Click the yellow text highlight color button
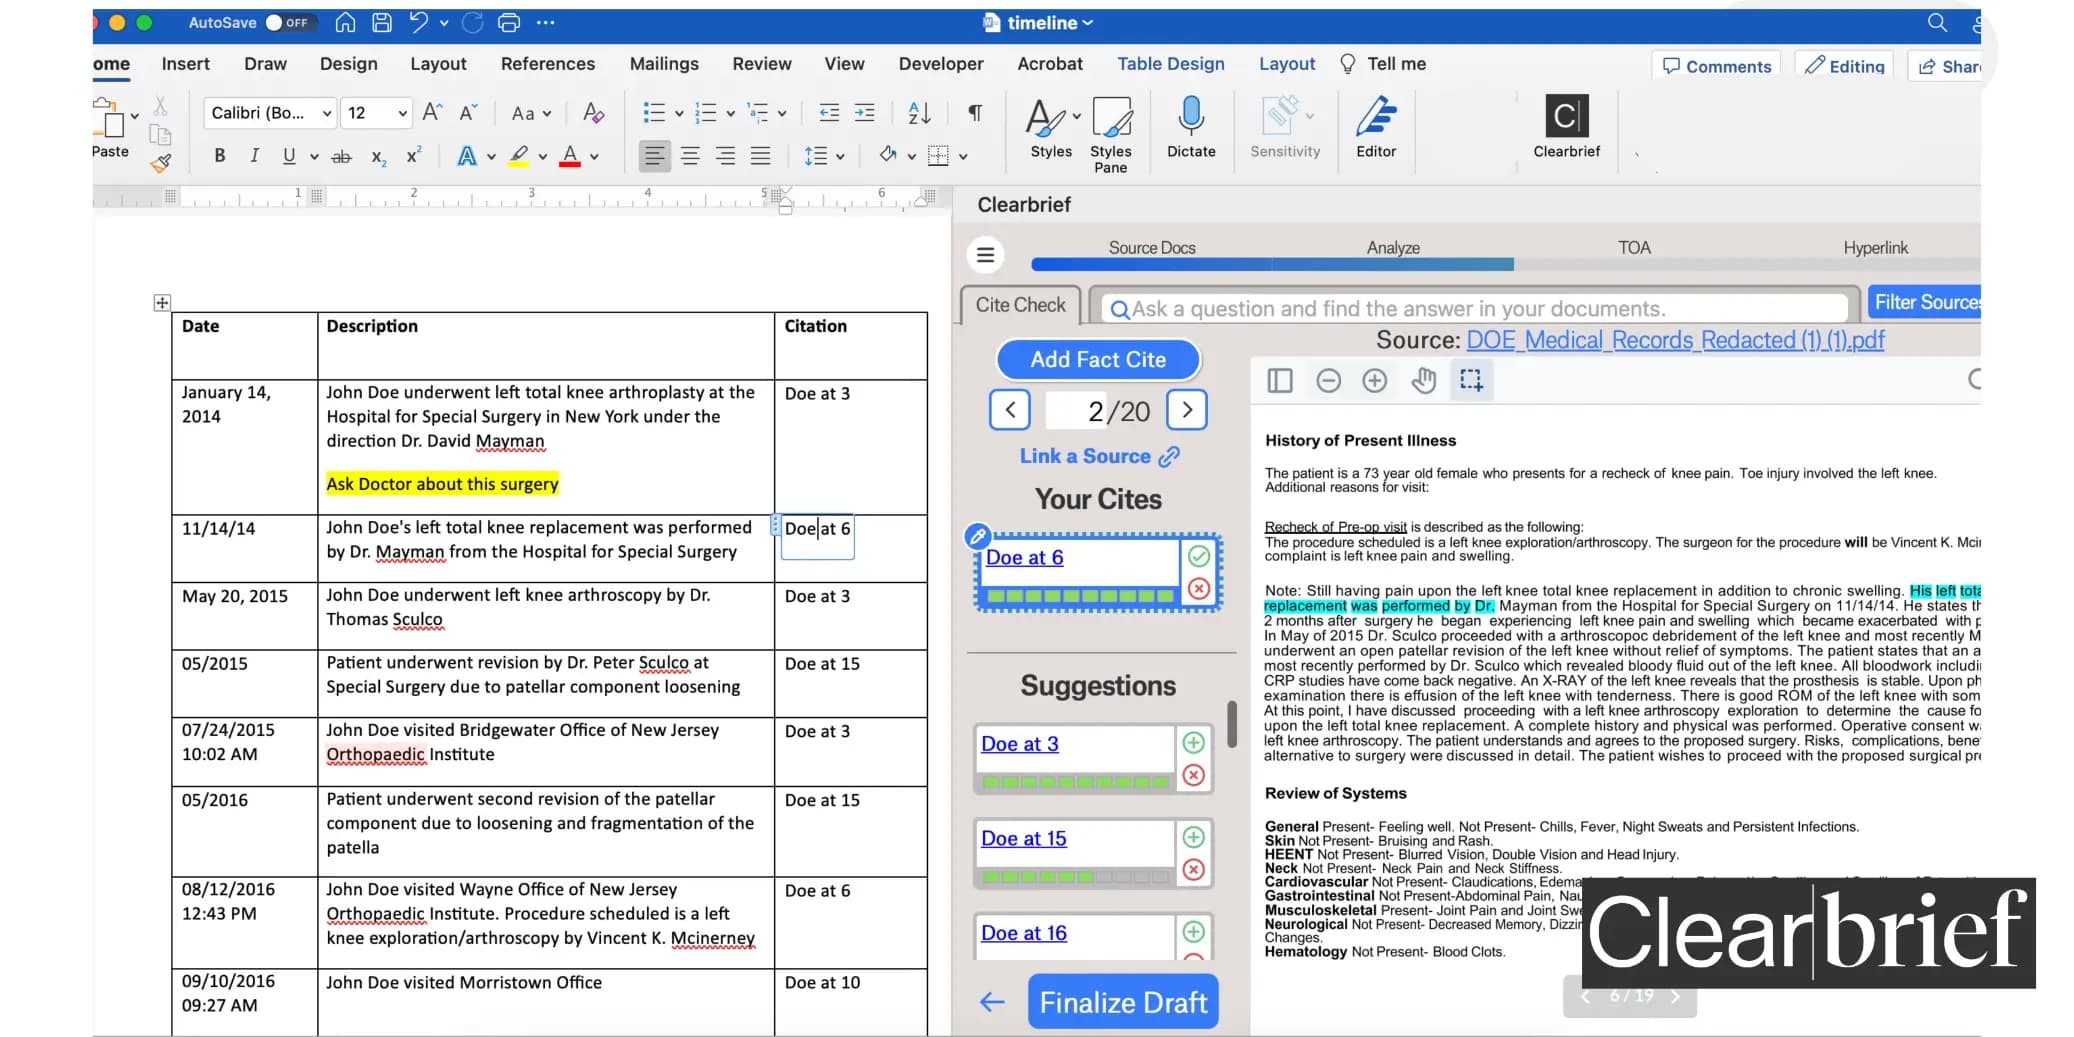Screen dimensions: 2074x1037 click(x=518, y=156)
